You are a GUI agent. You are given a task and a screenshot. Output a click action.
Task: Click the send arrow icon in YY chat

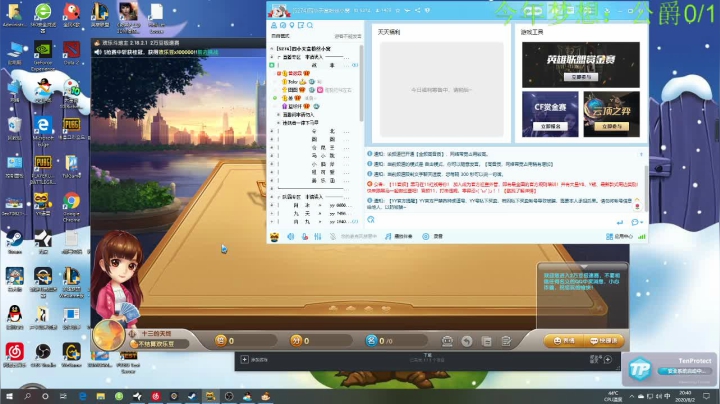click(620, 222)
